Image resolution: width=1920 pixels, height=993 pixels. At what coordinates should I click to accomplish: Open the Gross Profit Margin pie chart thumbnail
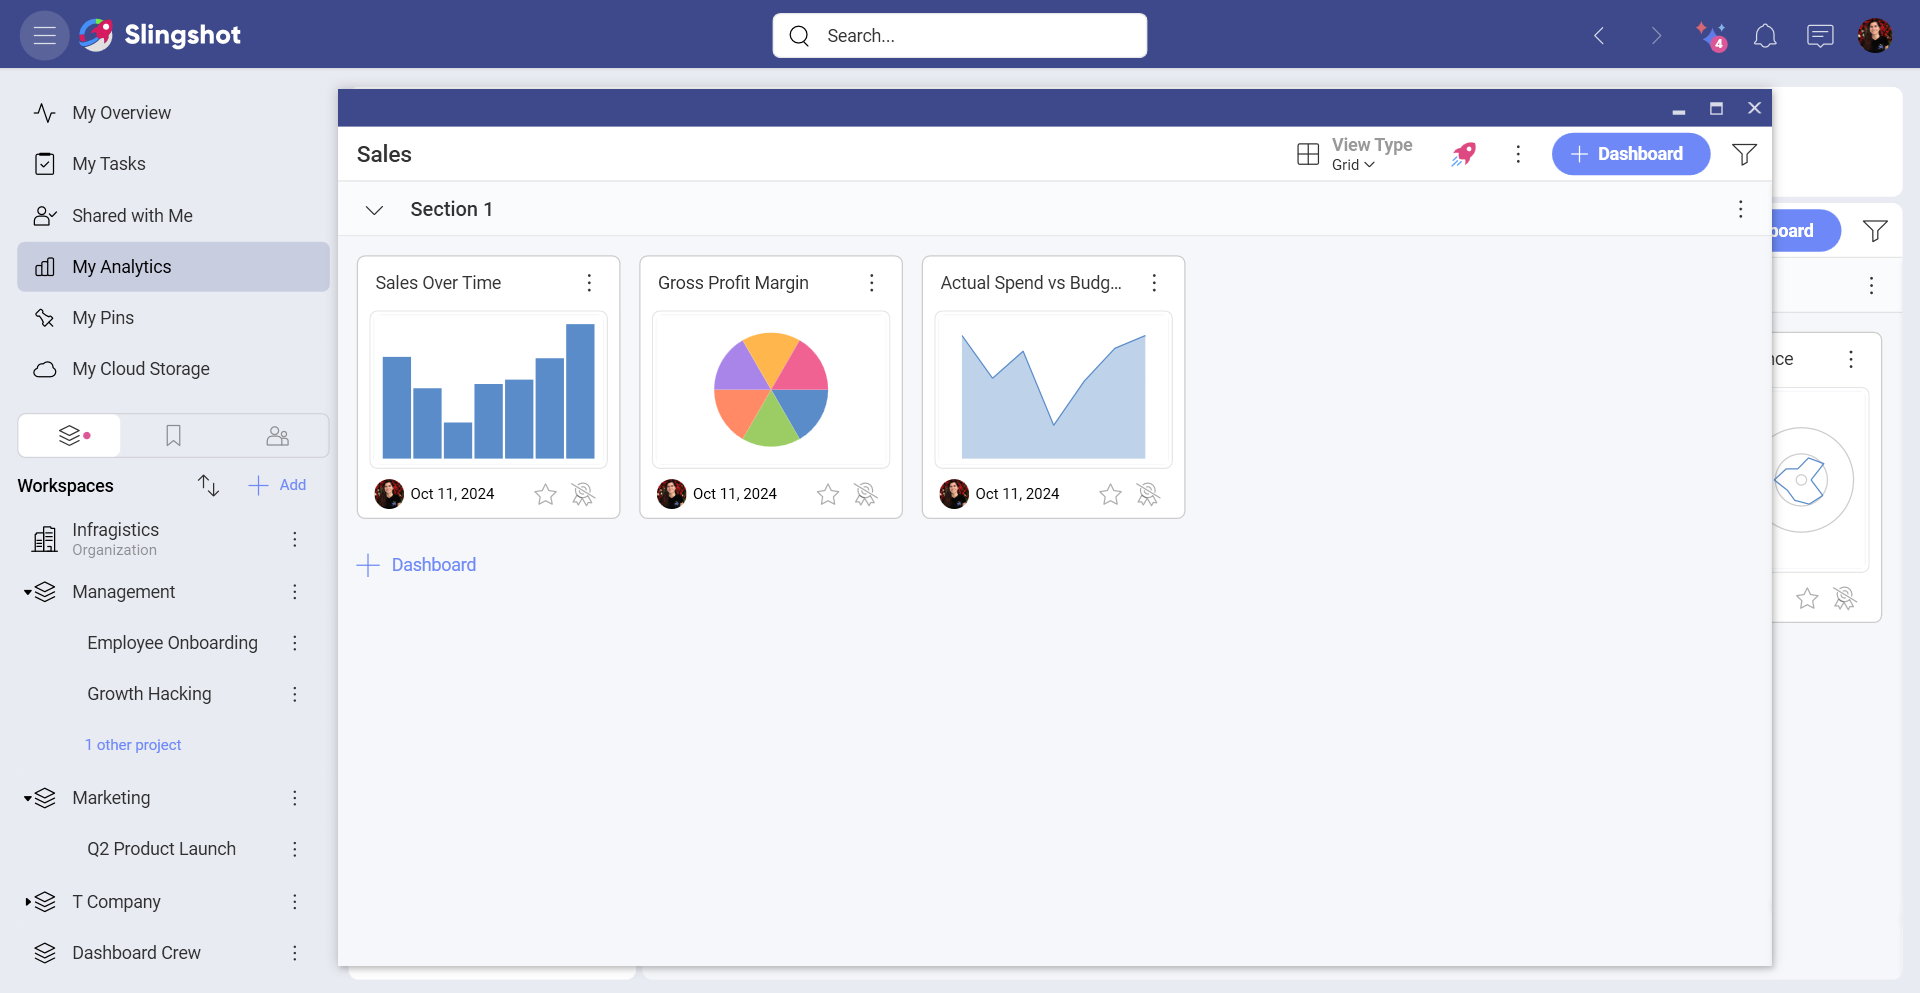click(x=770, y=389)
